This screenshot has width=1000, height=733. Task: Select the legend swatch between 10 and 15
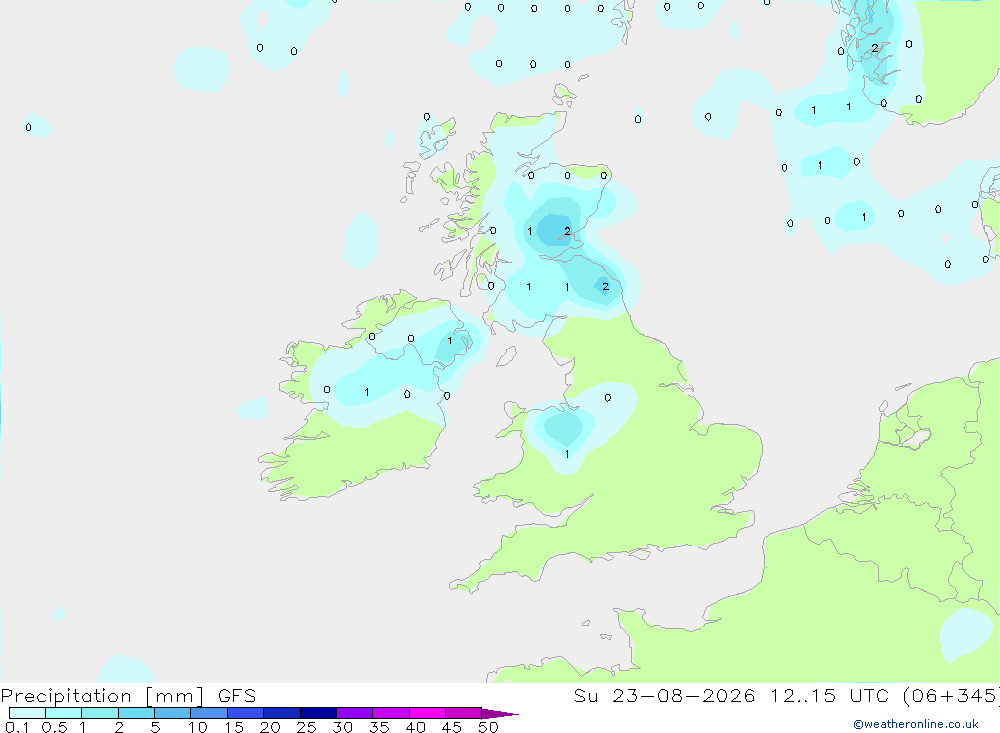tap(209, 713)
